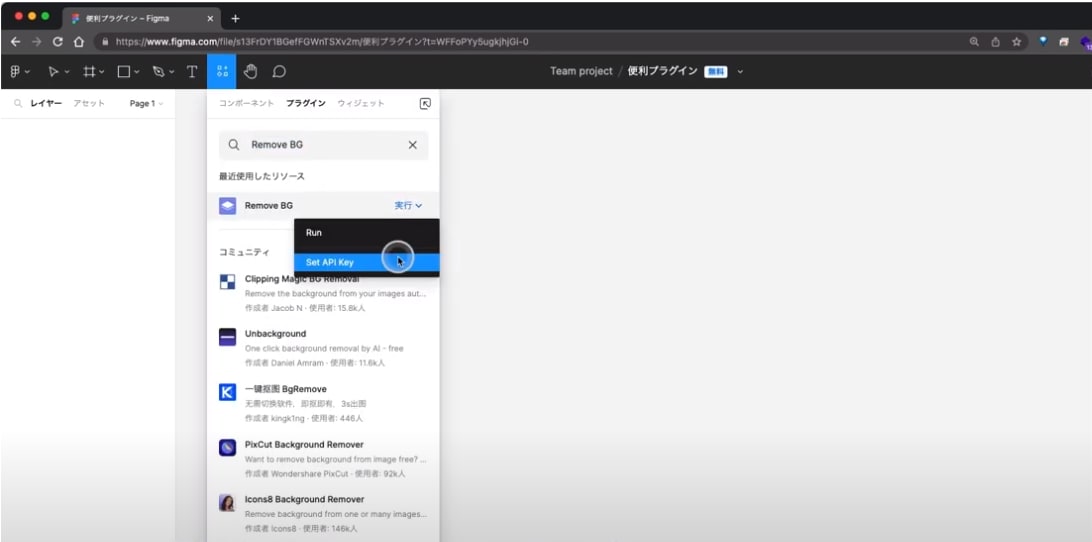
Task: Click the Remove BG plugin icon
Action: 227,206
